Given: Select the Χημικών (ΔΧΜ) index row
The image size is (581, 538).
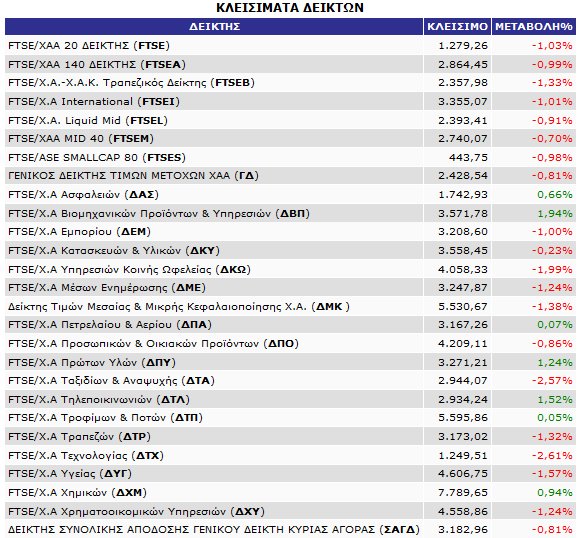Looking at the screenshot, I should coord(290,492).
